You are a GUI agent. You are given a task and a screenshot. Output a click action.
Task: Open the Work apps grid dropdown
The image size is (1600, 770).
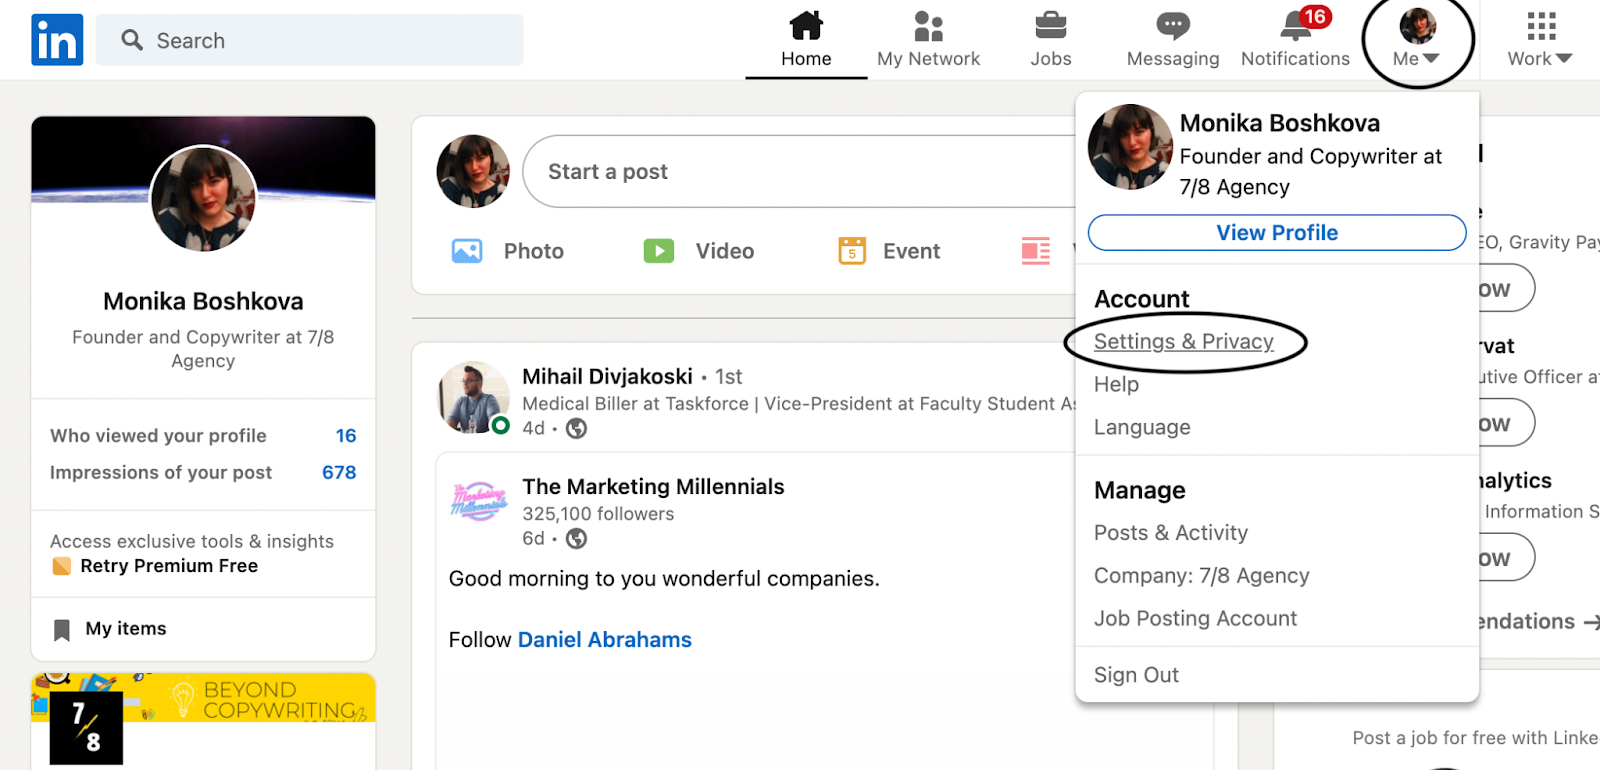coord(1540,38)
